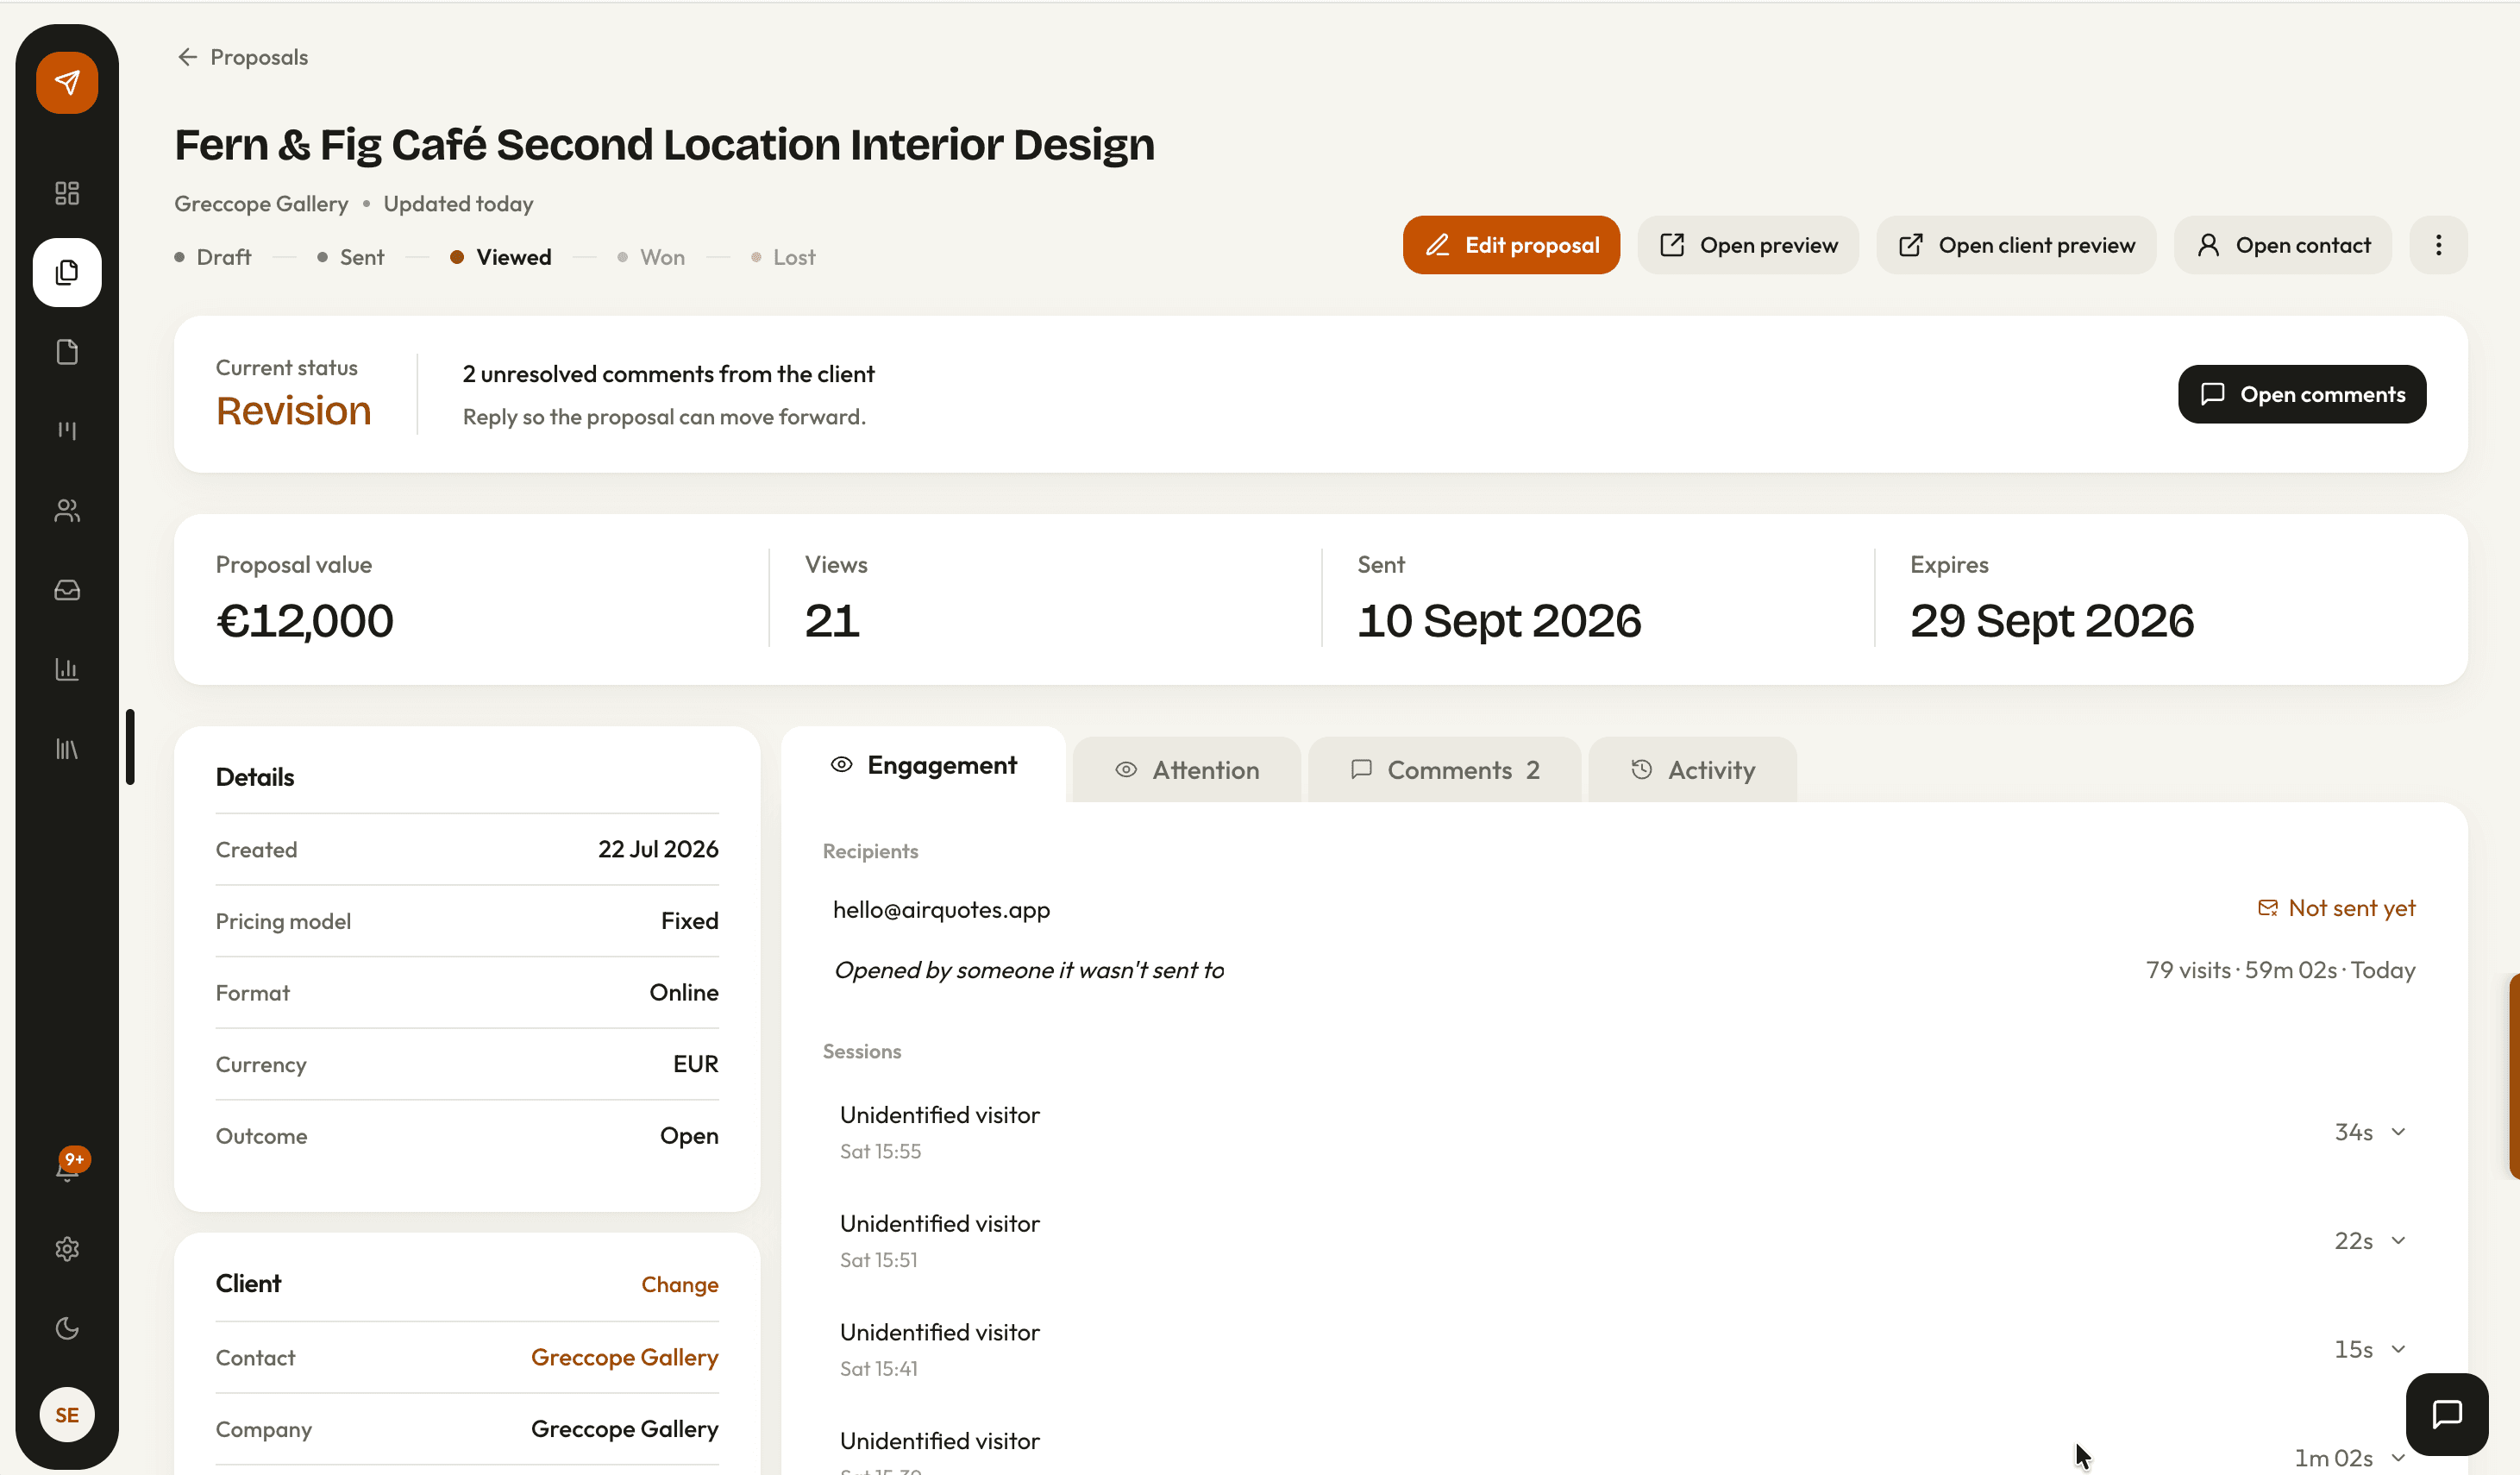The width and height of the screenshot is (2520, 1475).
Task: Open the inbox tray icon in sidebar
Action: click(67, 590)
